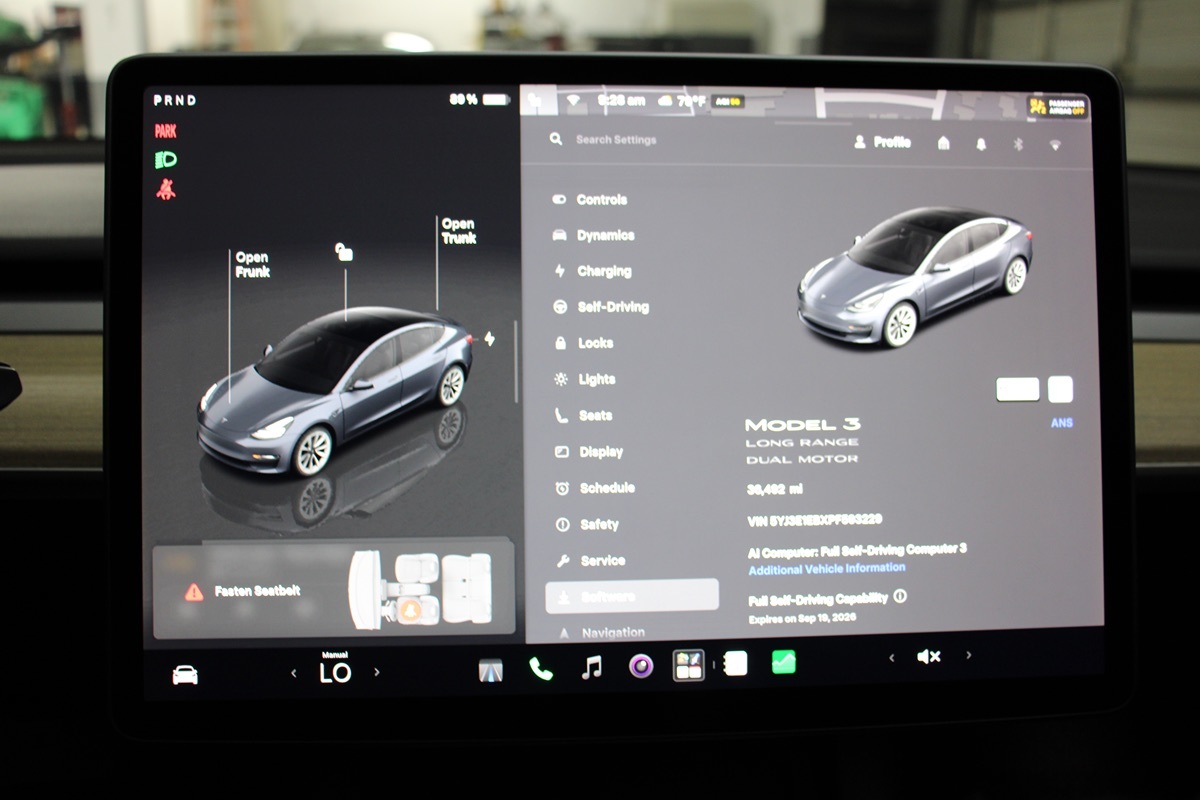
Task: Tap the charge port lightning bolt icon
Action: click(x=489, y=339)
